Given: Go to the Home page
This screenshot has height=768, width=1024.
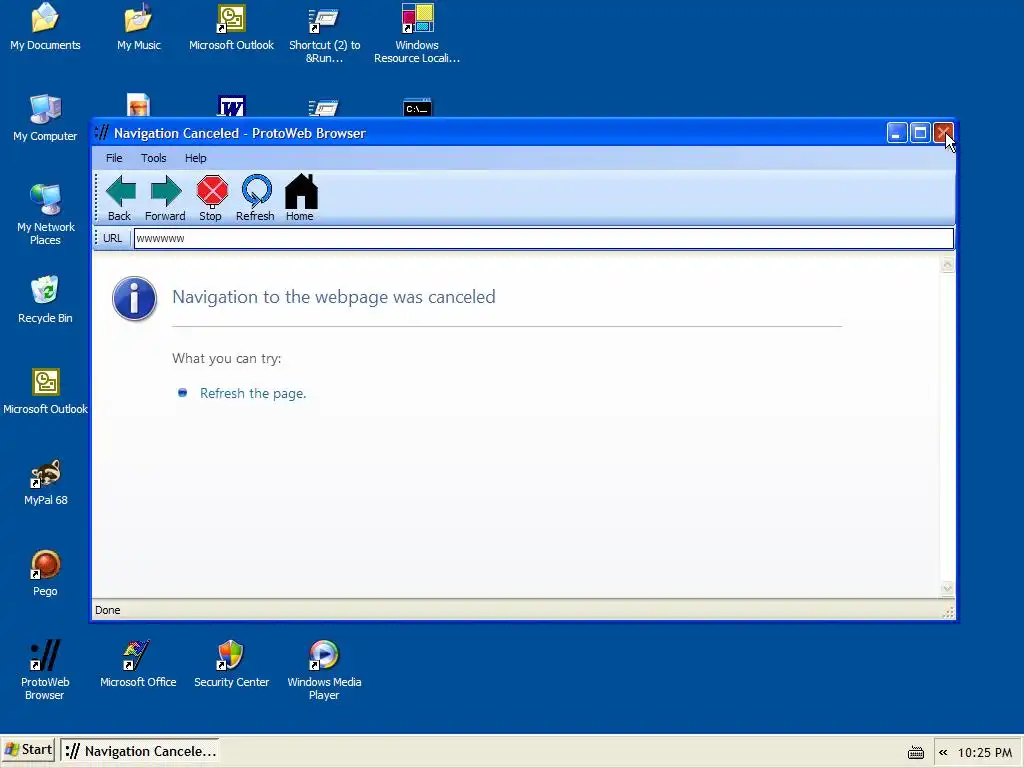Looking at the screenshot, I should pyautogui.click(x=300, y=197).
